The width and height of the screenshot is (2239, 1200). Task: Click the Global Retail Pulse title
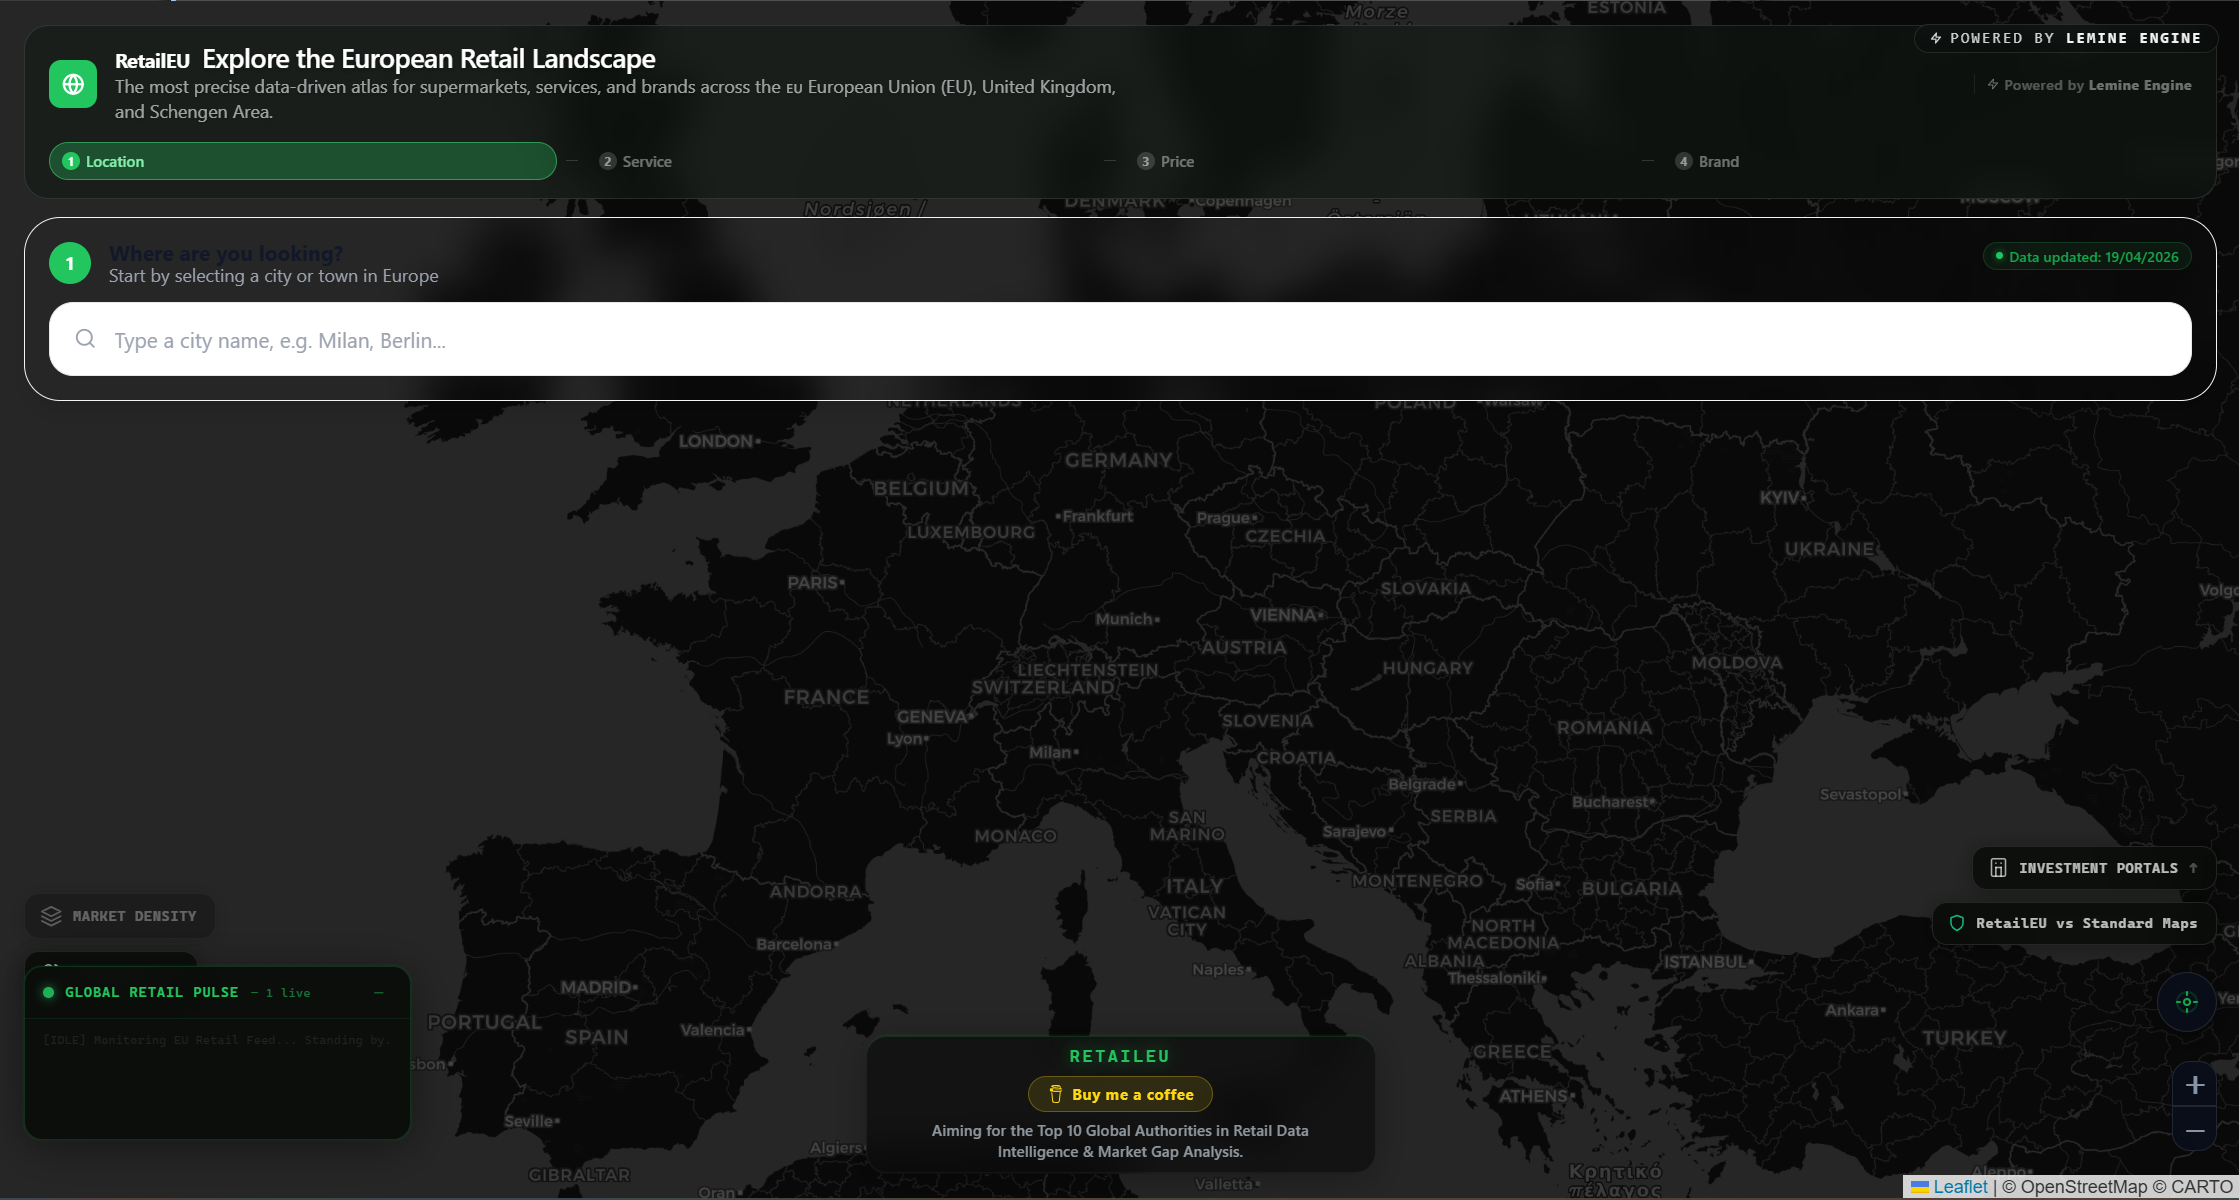pos(152,992)
